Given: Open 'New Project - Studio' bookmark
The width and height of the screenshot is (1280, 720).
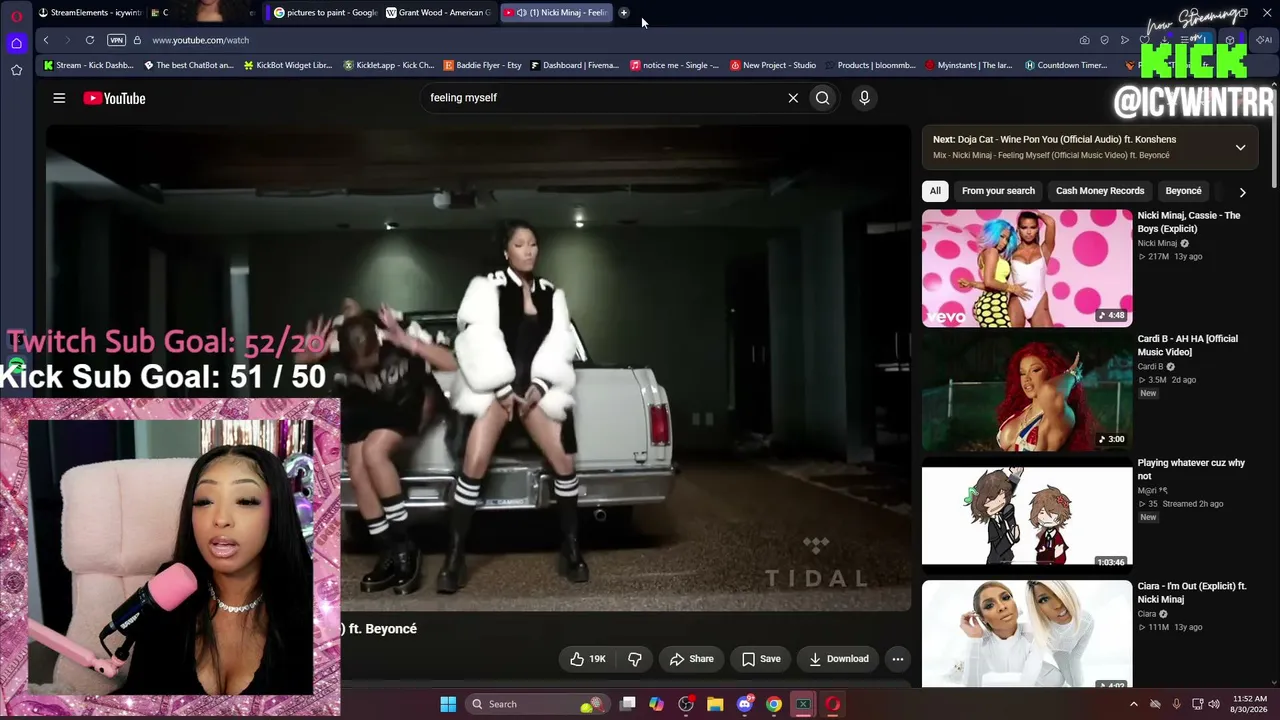Looking at the screenshot, I should pyautogui.click(x=773, y=65).
